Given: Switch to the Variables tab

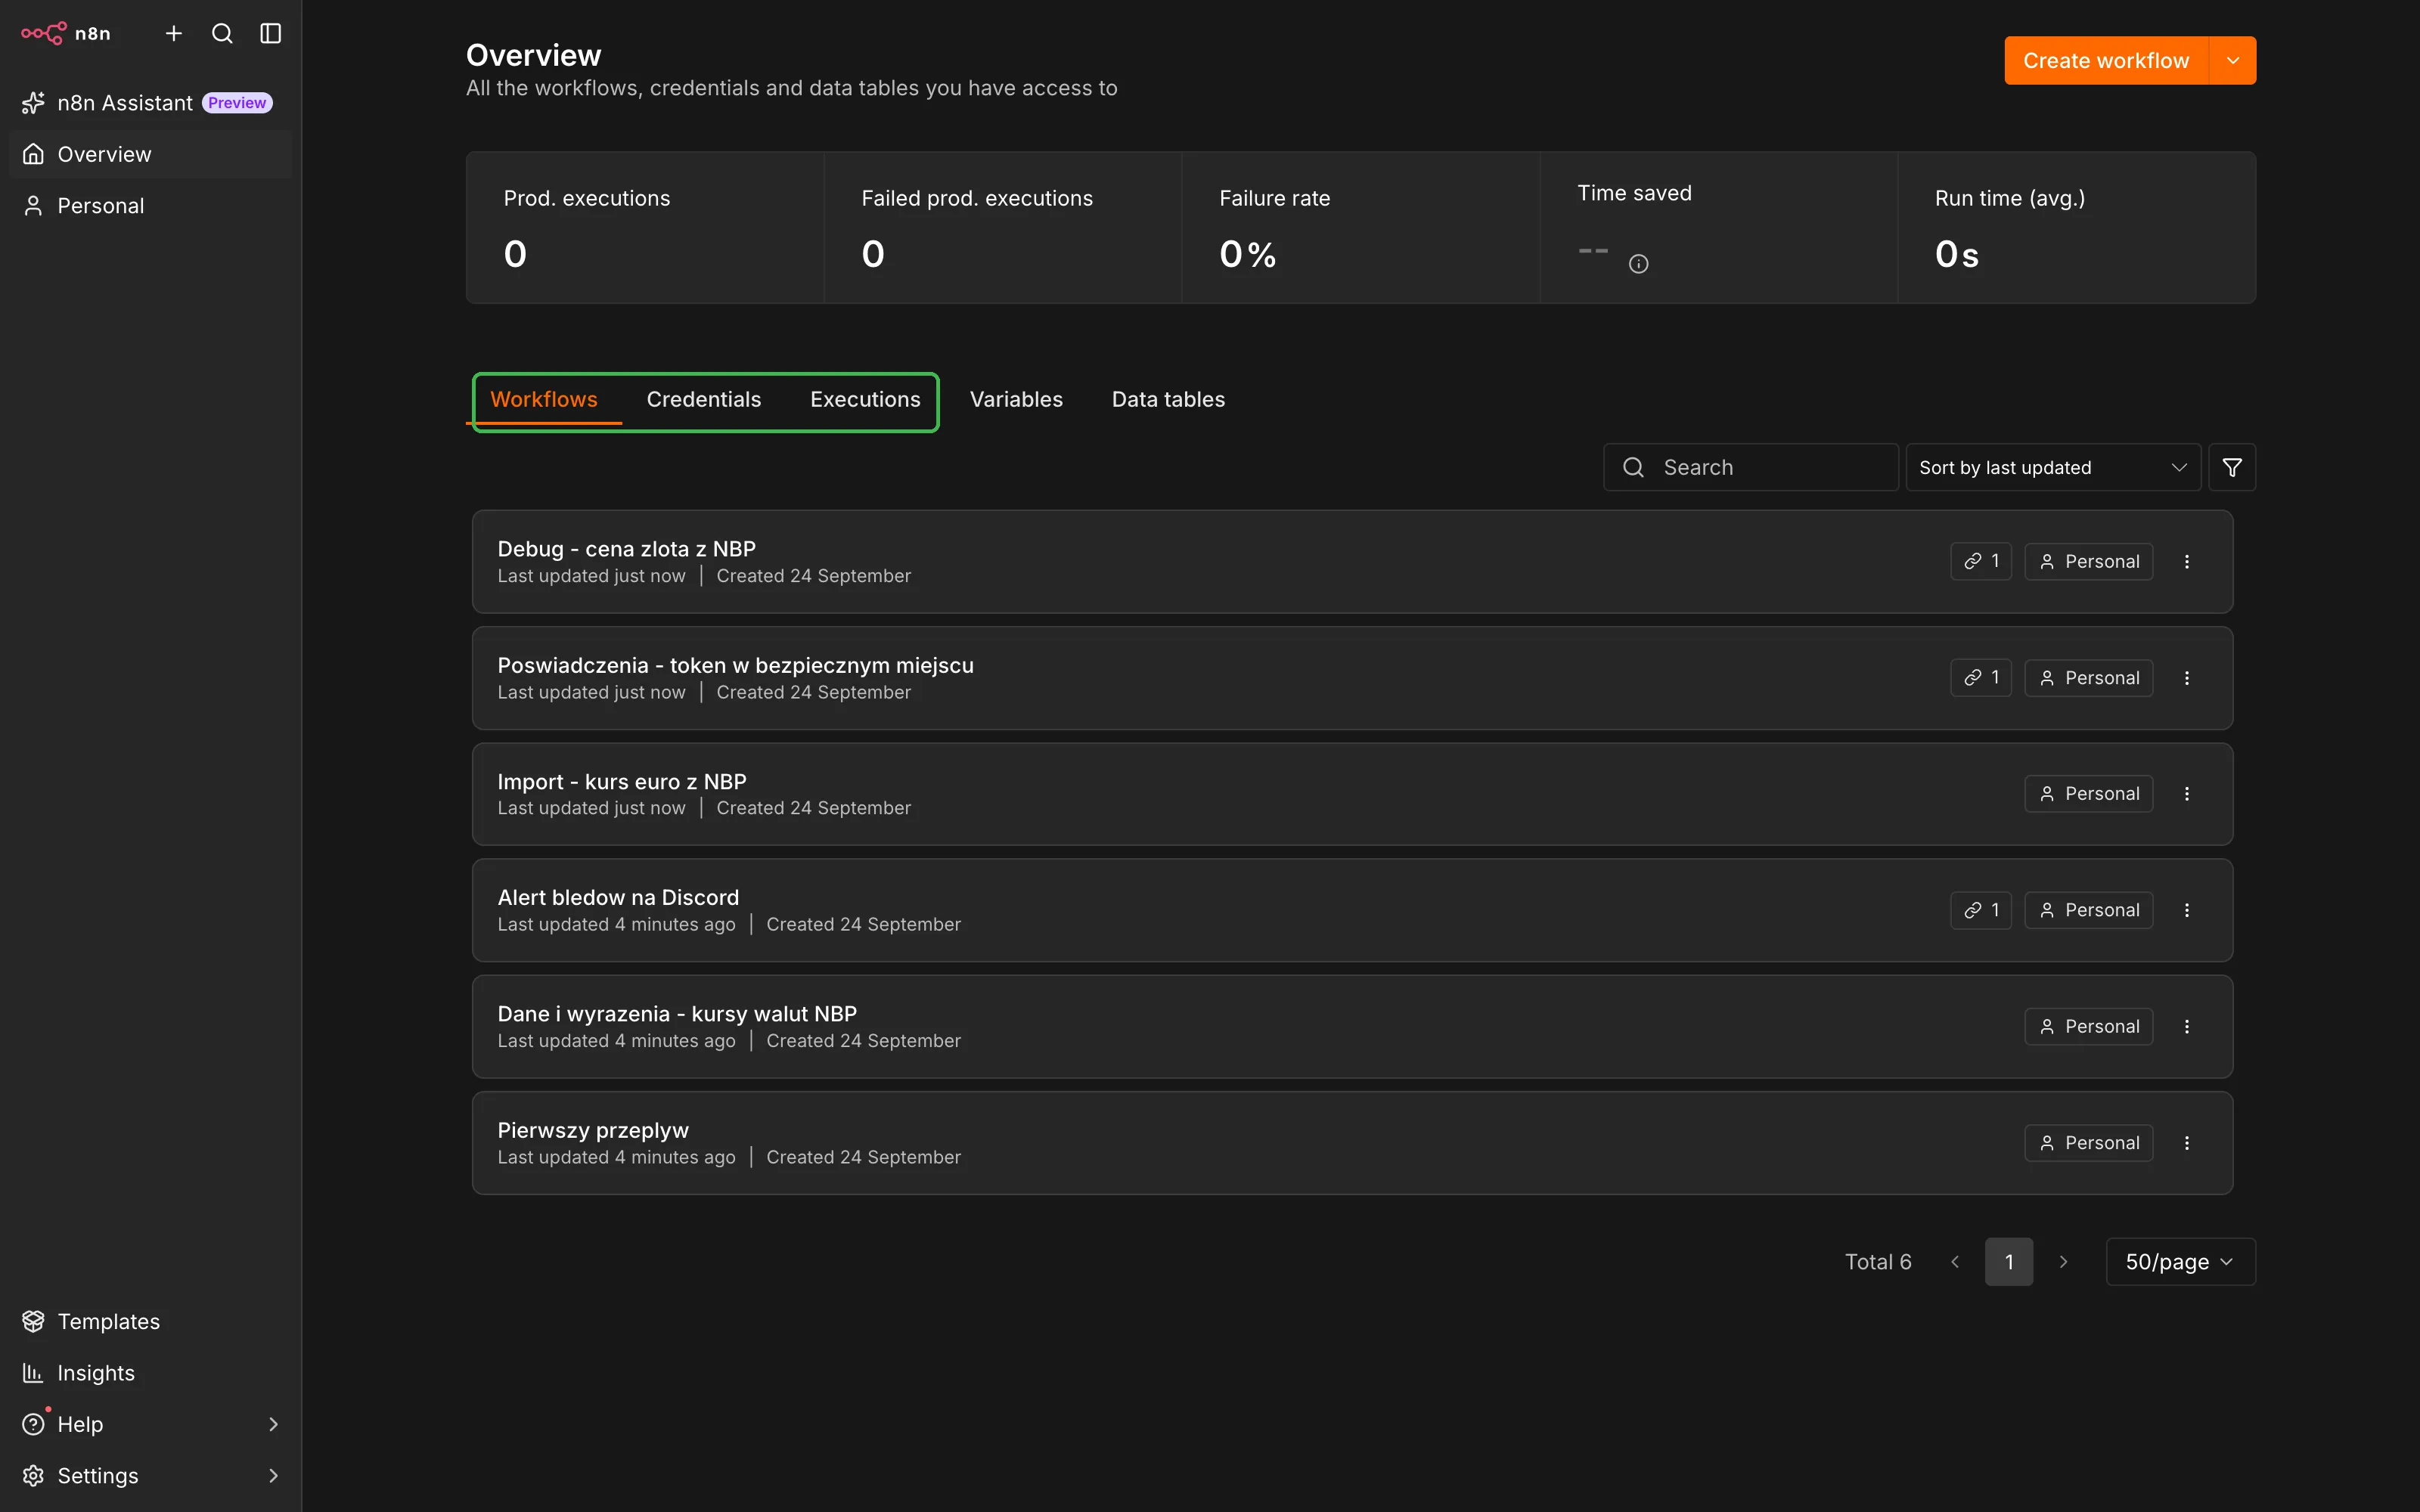Looking at the screenshot, I should pyautogui.click(x=1016, y=399).
